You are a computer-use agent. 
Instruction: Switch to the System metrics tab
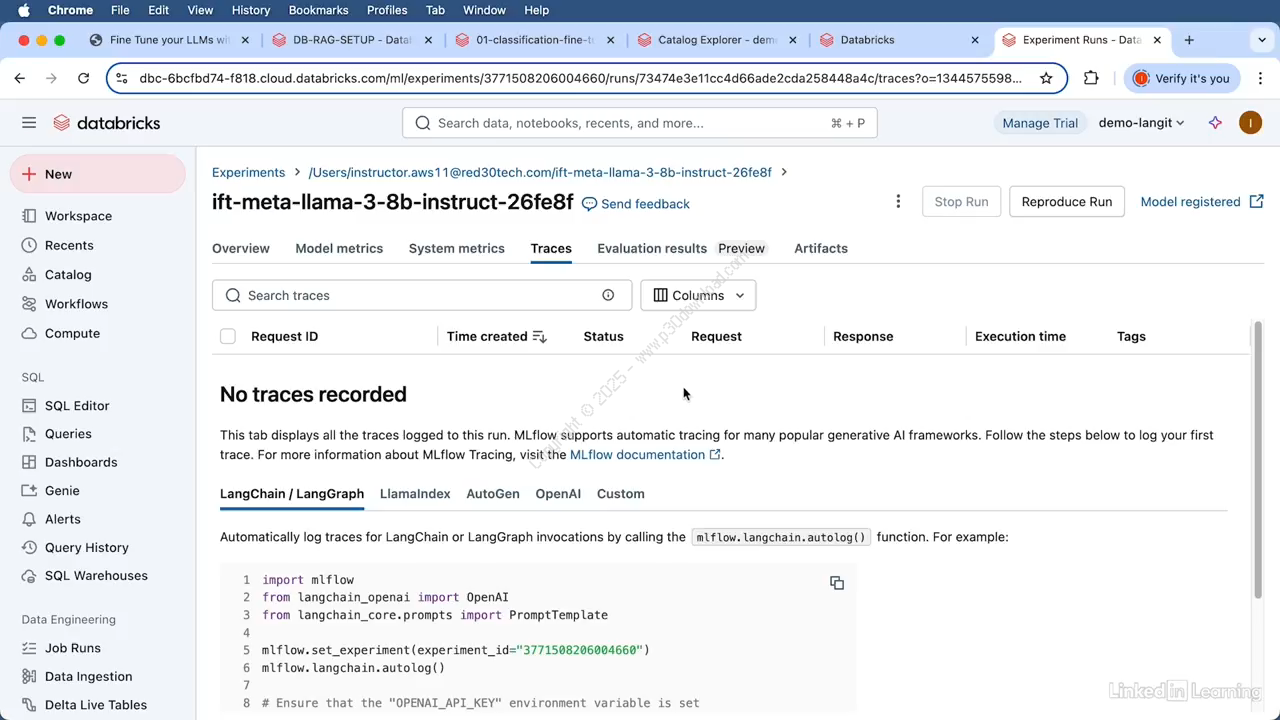coord(457,248)
